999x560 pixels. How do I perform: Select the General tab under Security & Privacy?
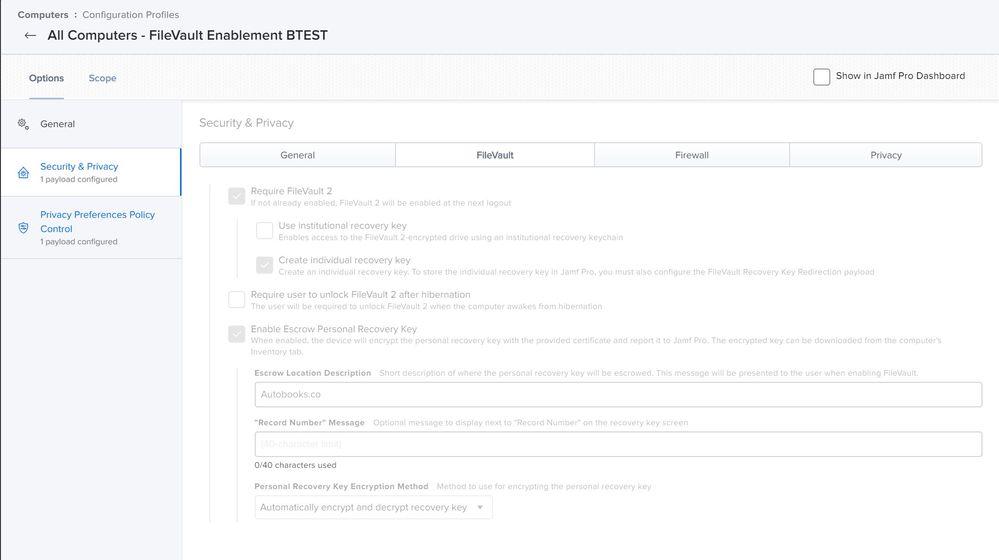[298, 155]
